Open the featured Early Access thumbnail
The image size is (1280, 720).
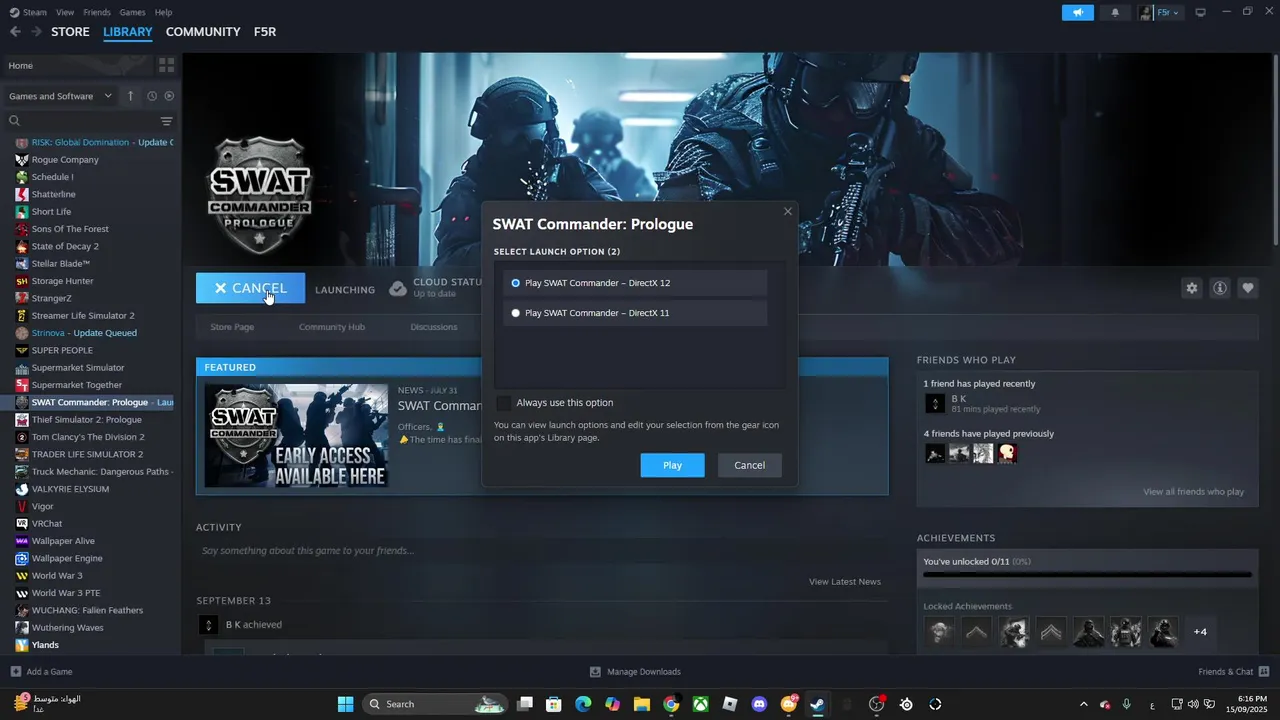coord(296,436)
